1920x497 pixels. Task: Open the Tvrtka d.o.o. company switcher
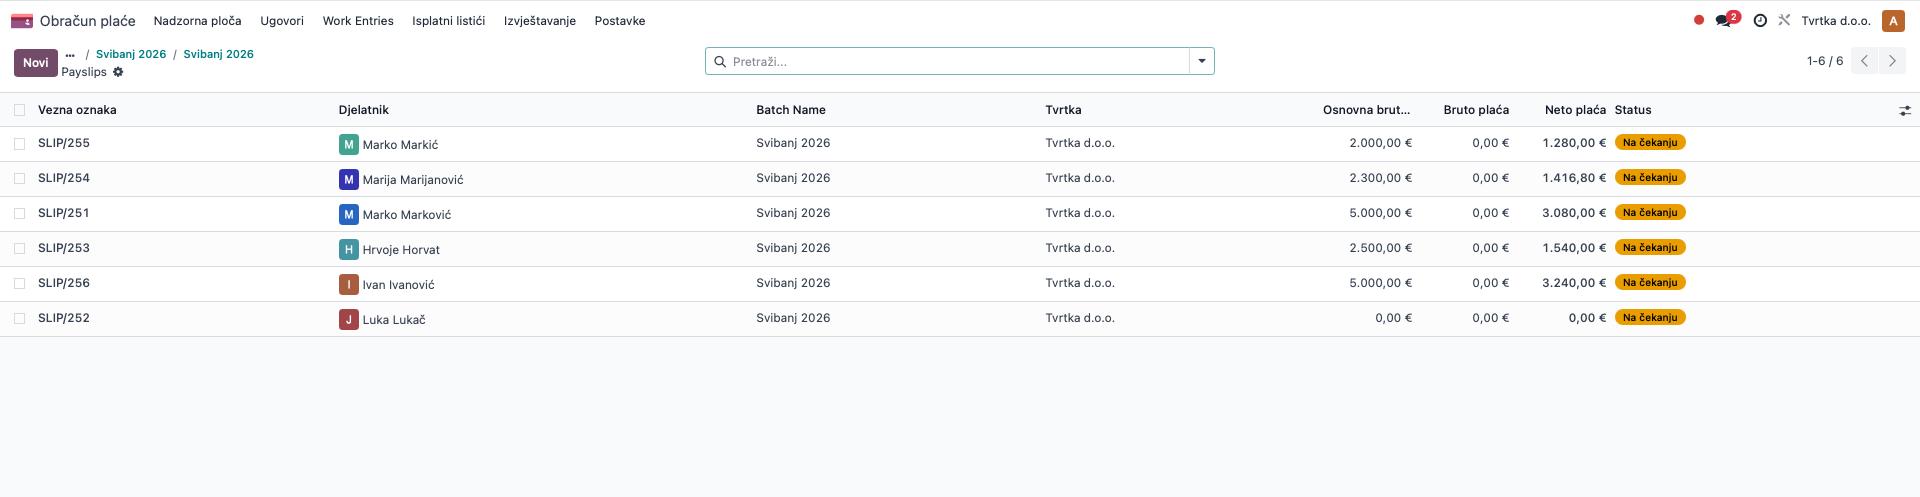[1836, 21]
